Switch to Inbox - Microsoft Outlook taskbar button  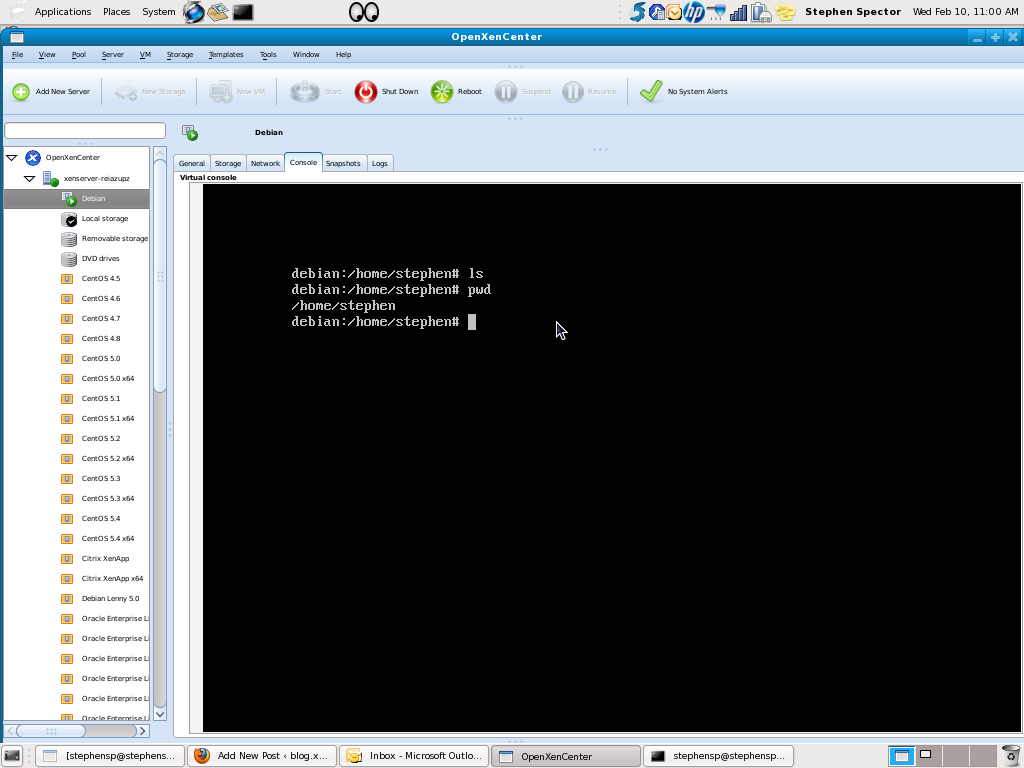[x=414, y=756]
